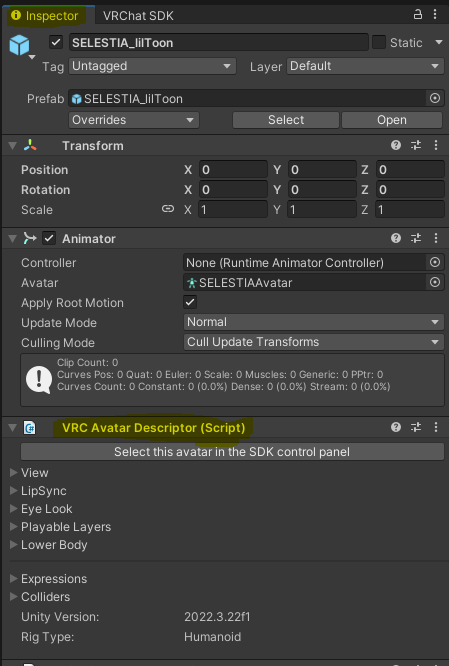
Task: Toggle the Scale constrain proportions link icon
Action: [168, 209]
